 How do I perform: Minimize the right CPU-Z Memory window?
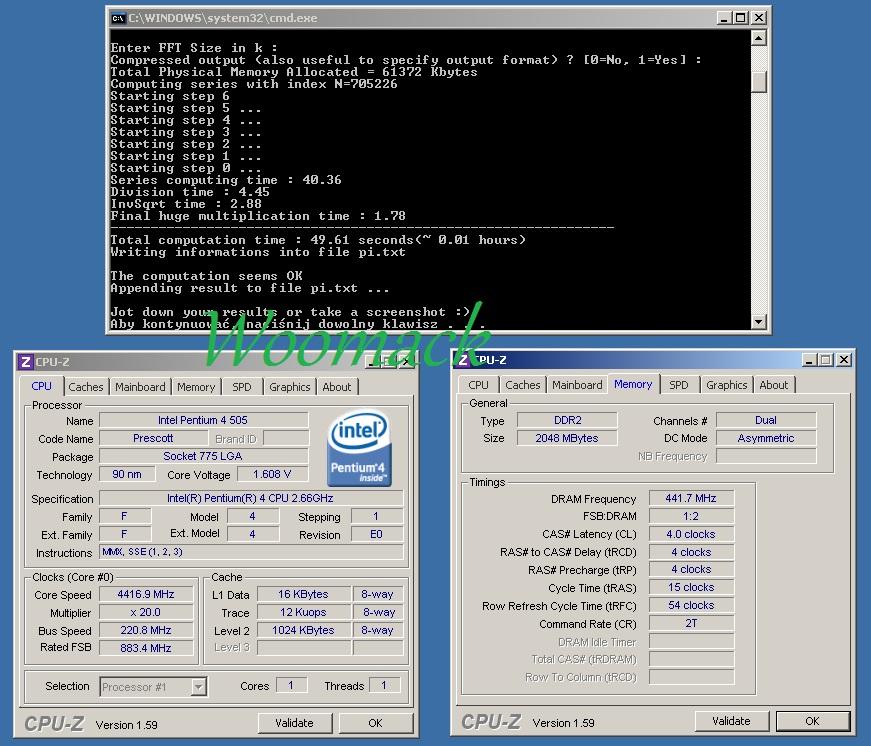point(809,360)
